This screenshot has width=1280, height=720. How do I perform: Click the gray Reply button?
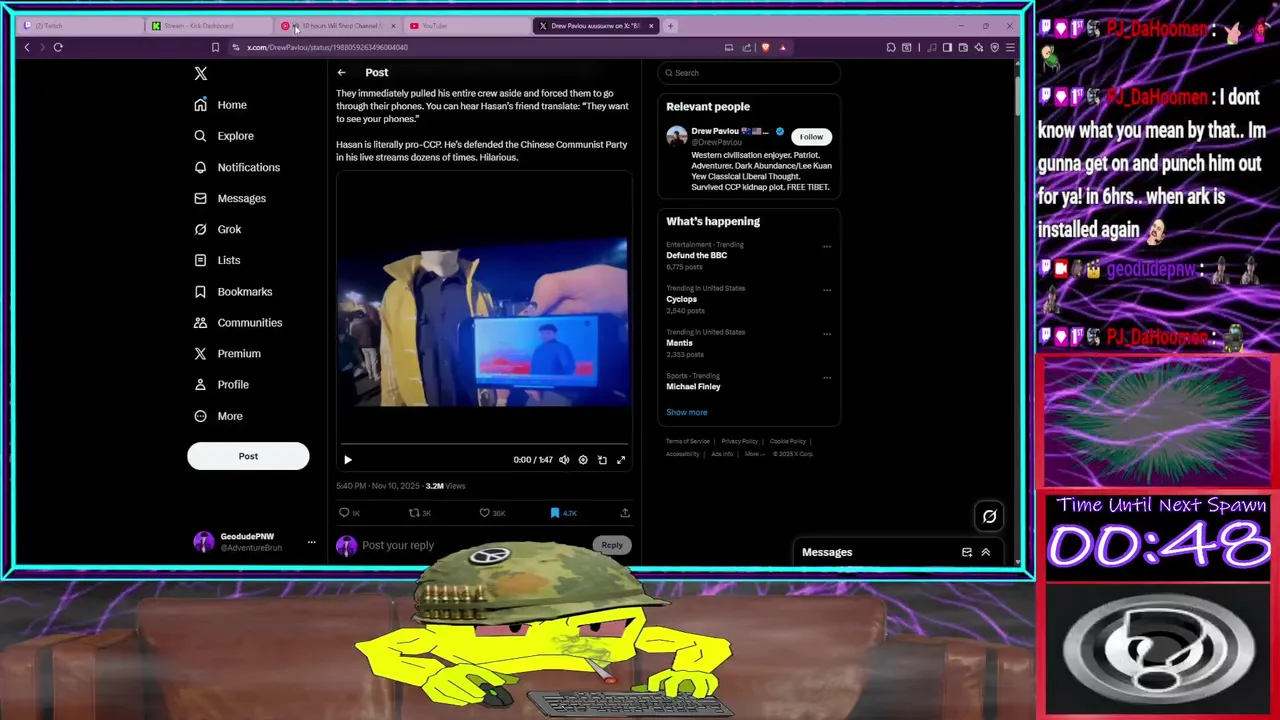coord(612,545)
